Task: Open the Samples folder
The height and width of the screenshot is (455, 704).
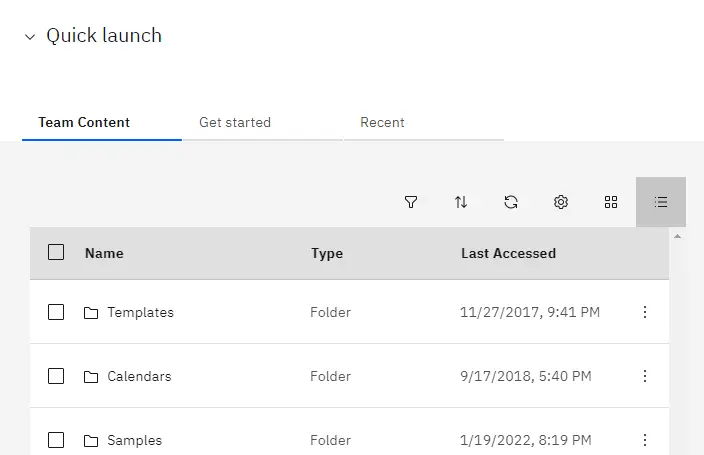Action: pyautogui.click(x=134, y=440)
